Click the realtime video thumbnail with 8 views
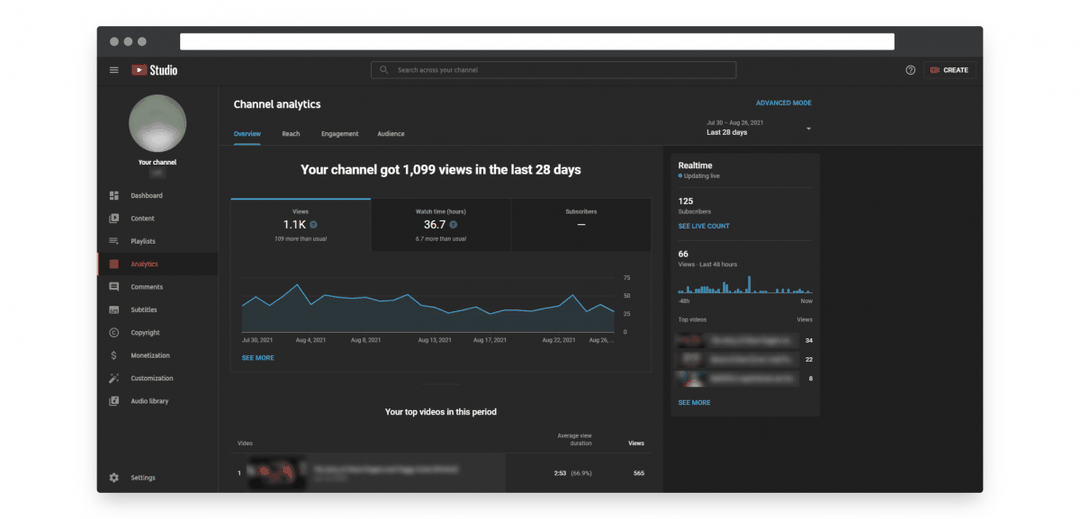Screen dimensions: 1080x519 [689, 379]
